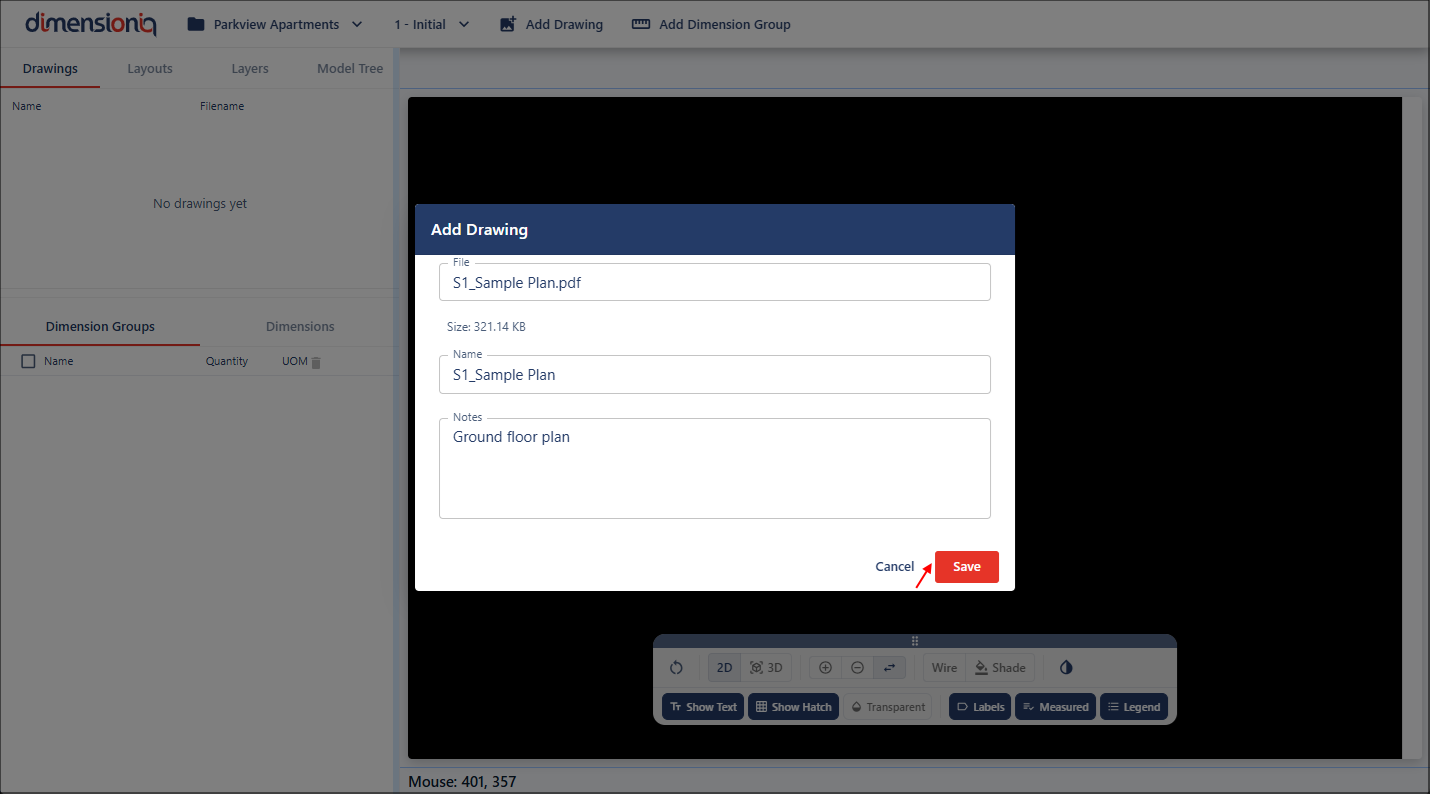1430x794 pixels.
Task: Tick the select-all Dimension Groups checkbox
Action: (28, 361)
